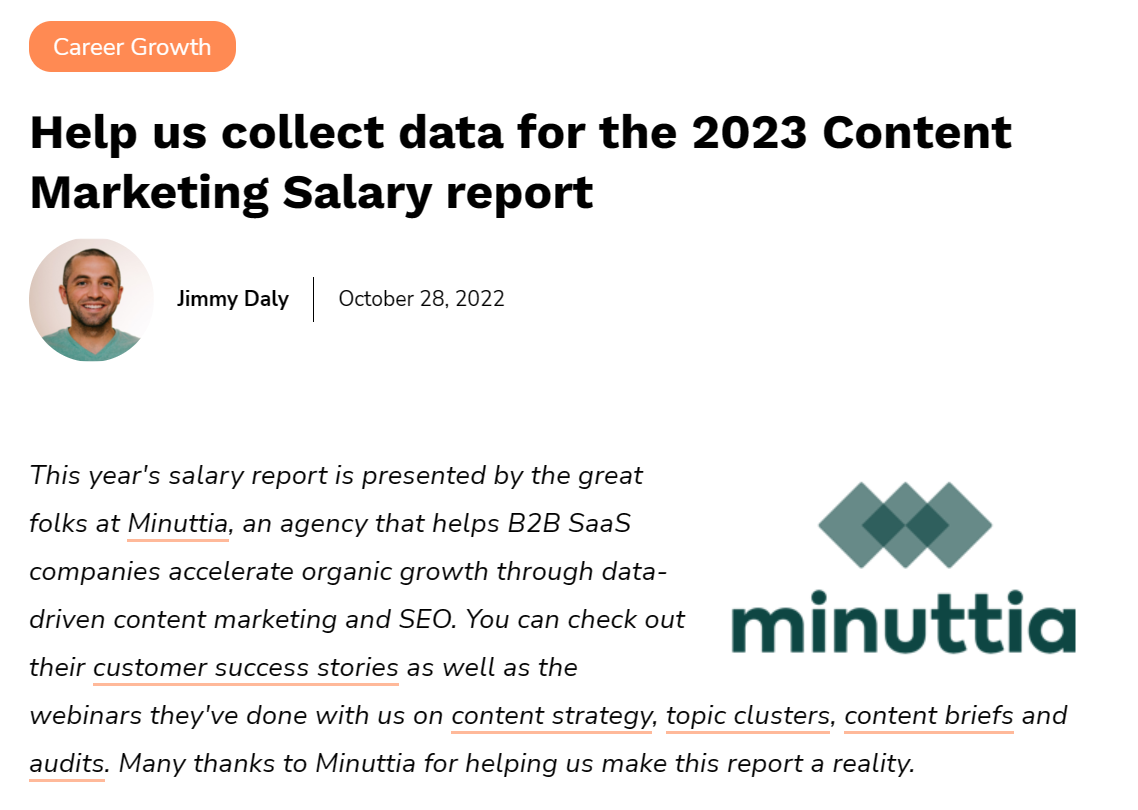This screenshot has width=1138, height=810.
Task: Click the article headline's first line
Action: 520,133
